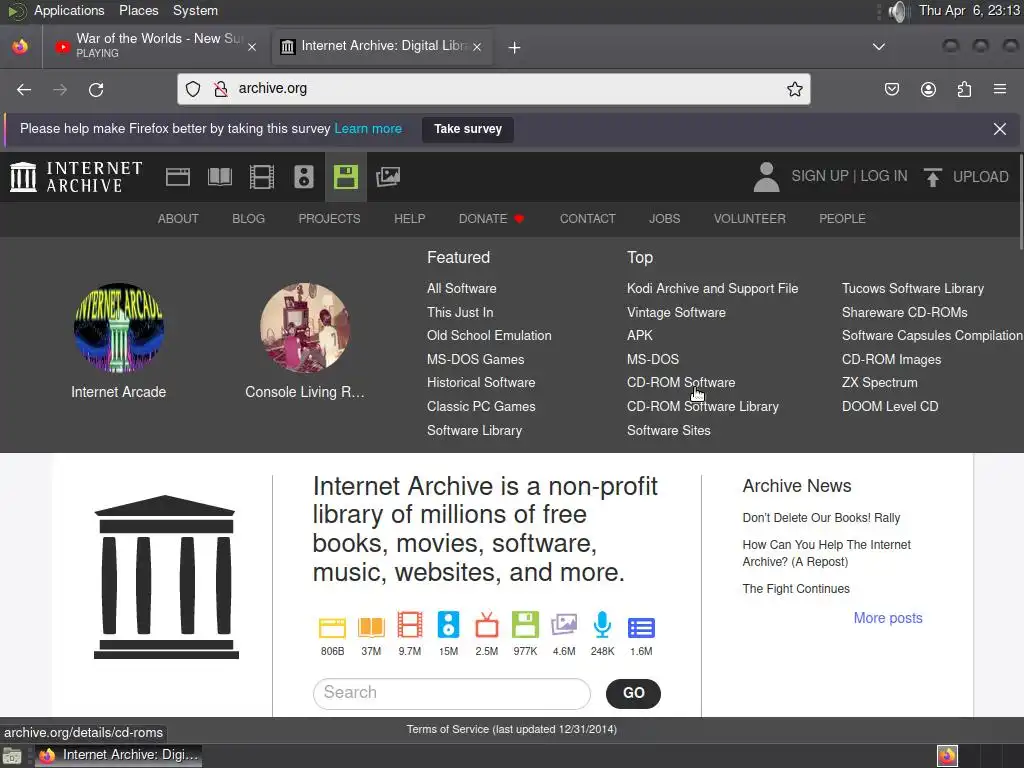Screen dimensions: 1024x768
Task: Dismiss the Firefox survey notification bar
Action: click(x=1000, y=129)
